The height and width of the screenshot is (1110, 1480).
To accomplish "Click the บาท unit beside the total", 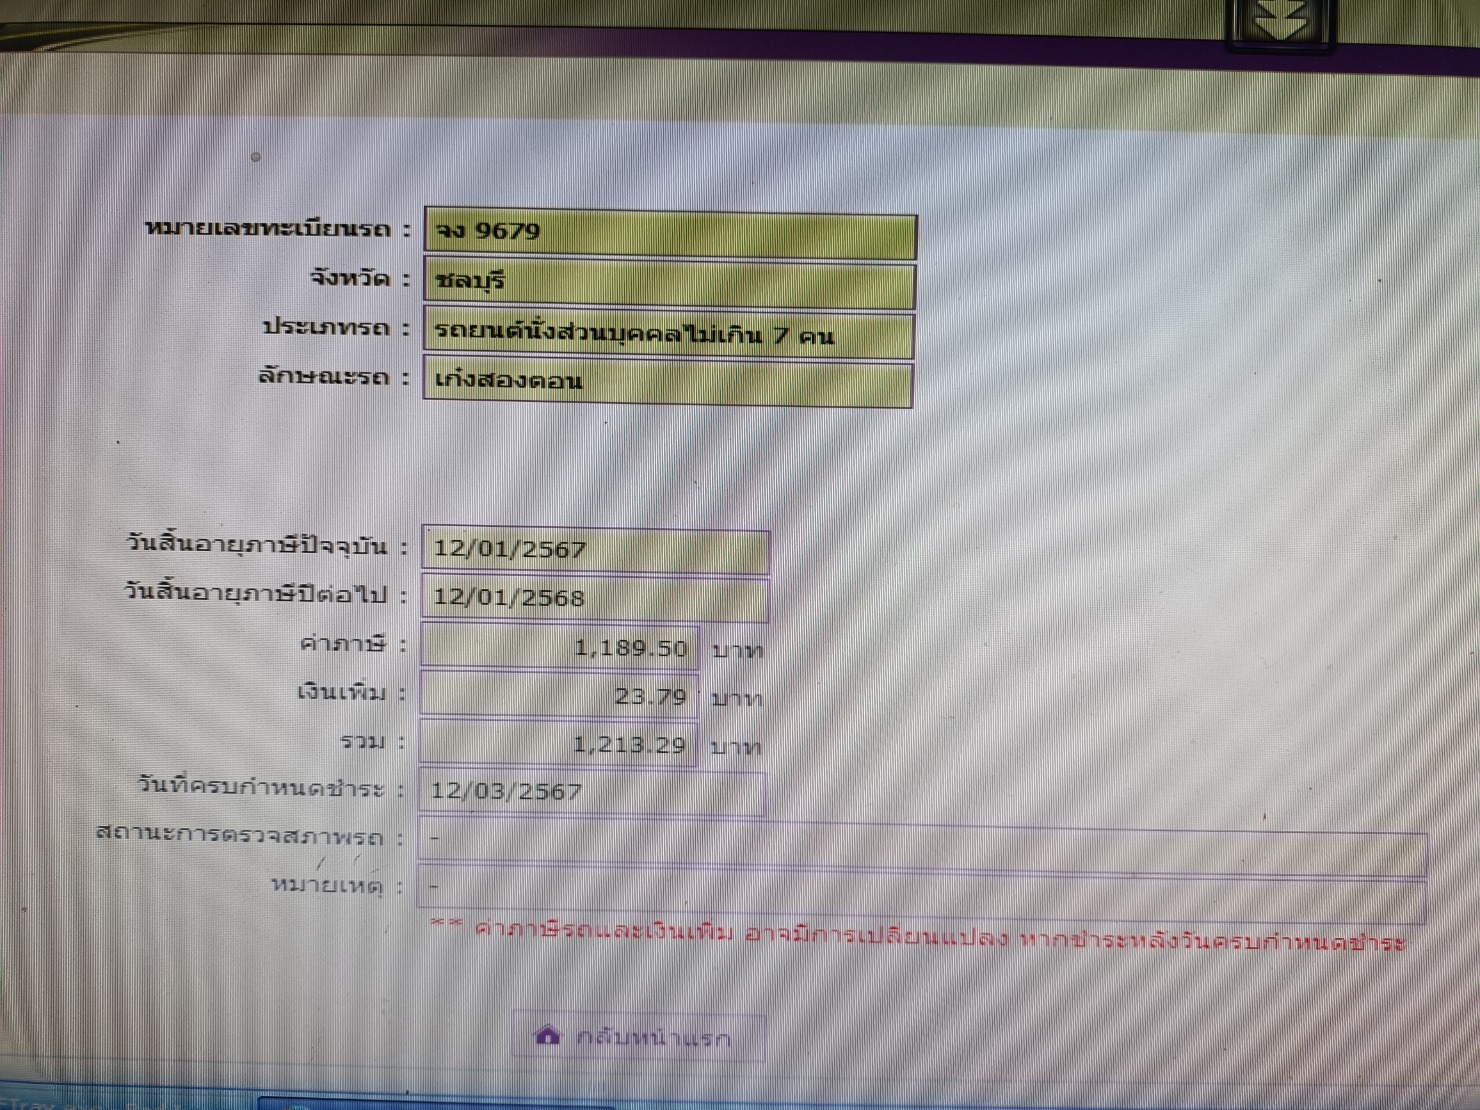I will tap(736, 747).
